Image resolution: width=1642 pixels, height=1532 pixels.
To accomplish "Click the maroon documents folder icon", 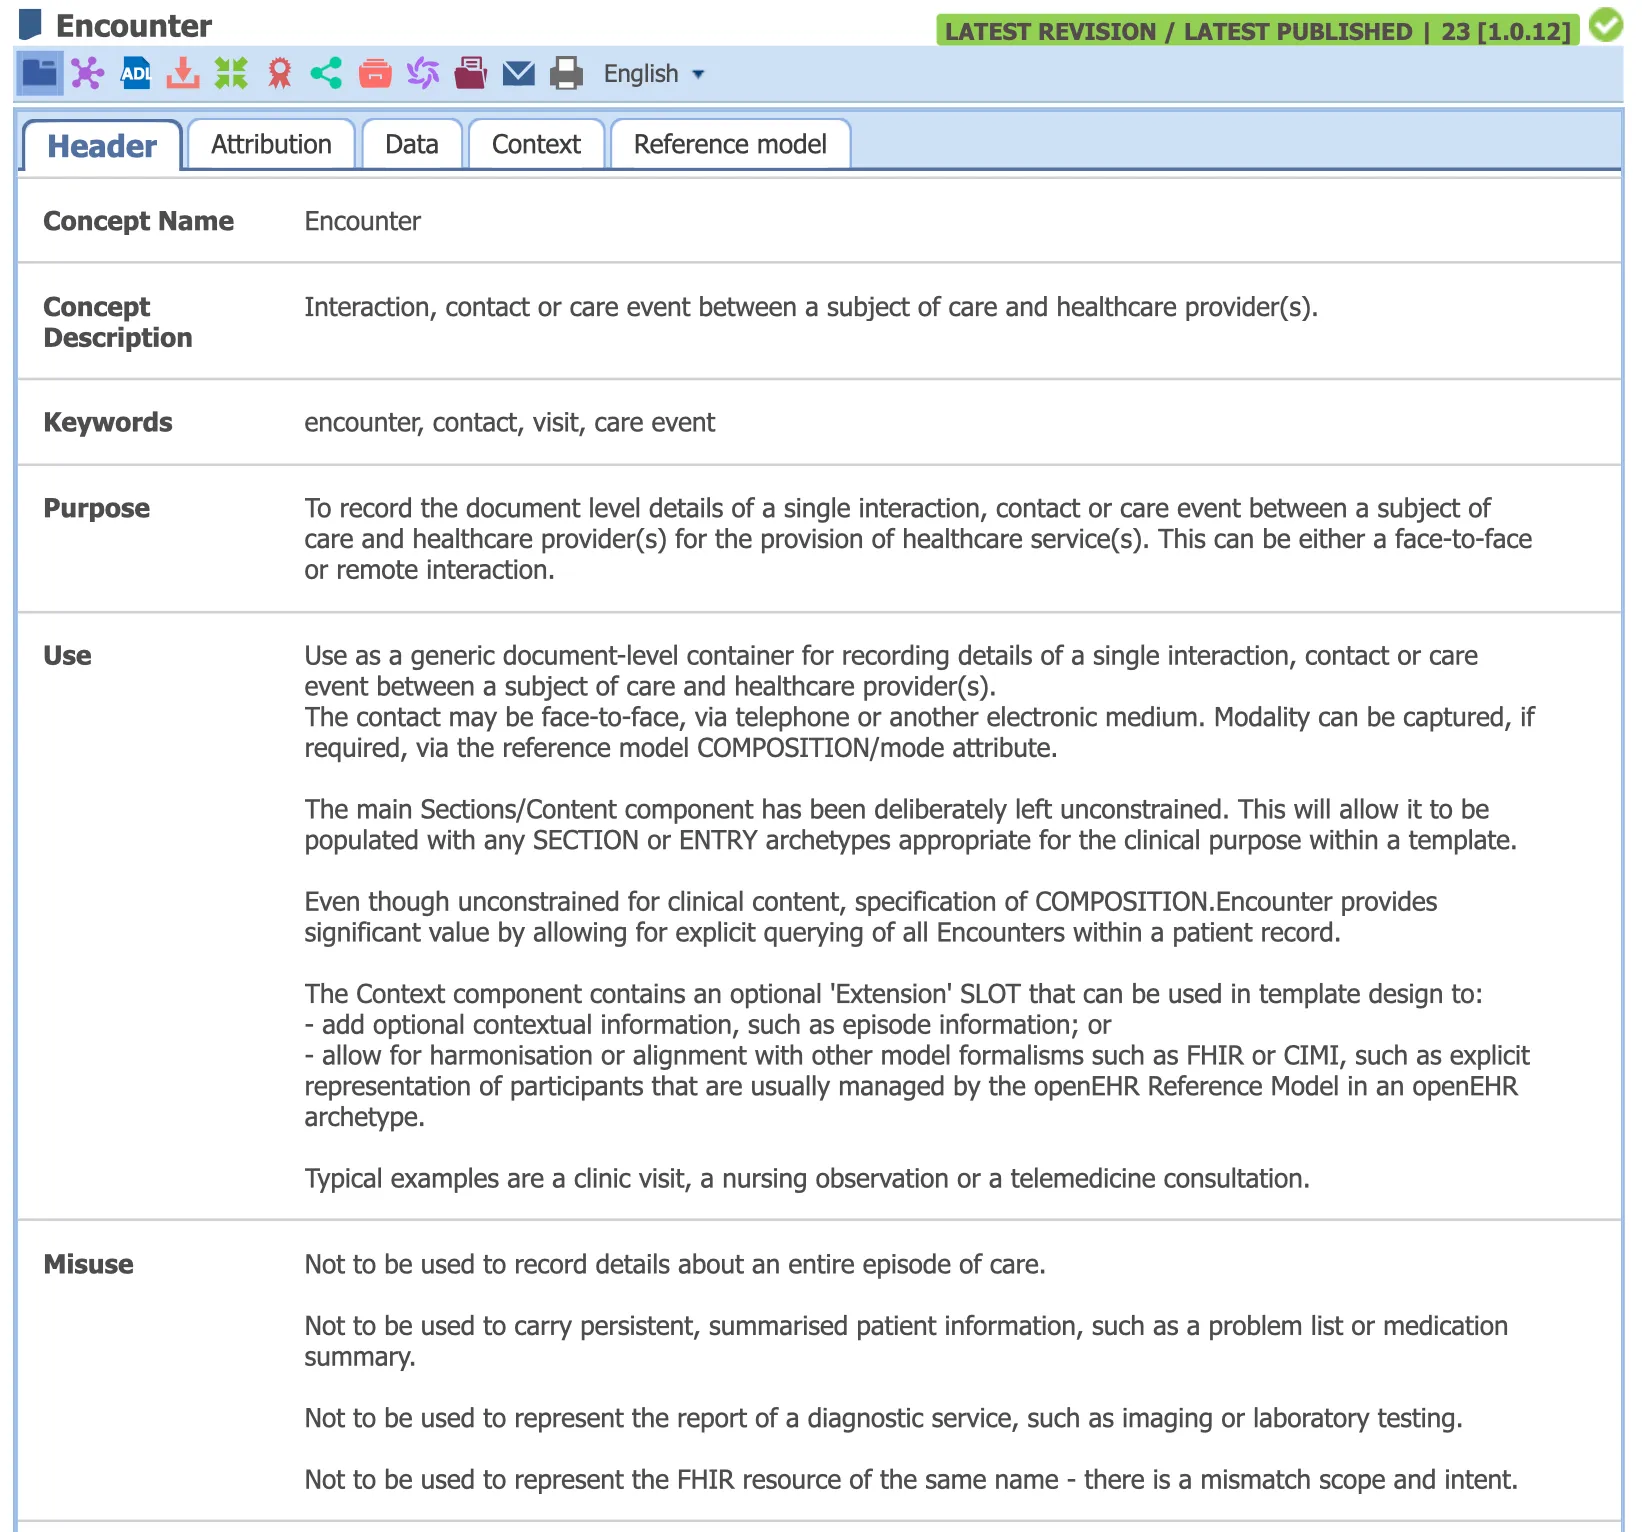I will point(471,73).
